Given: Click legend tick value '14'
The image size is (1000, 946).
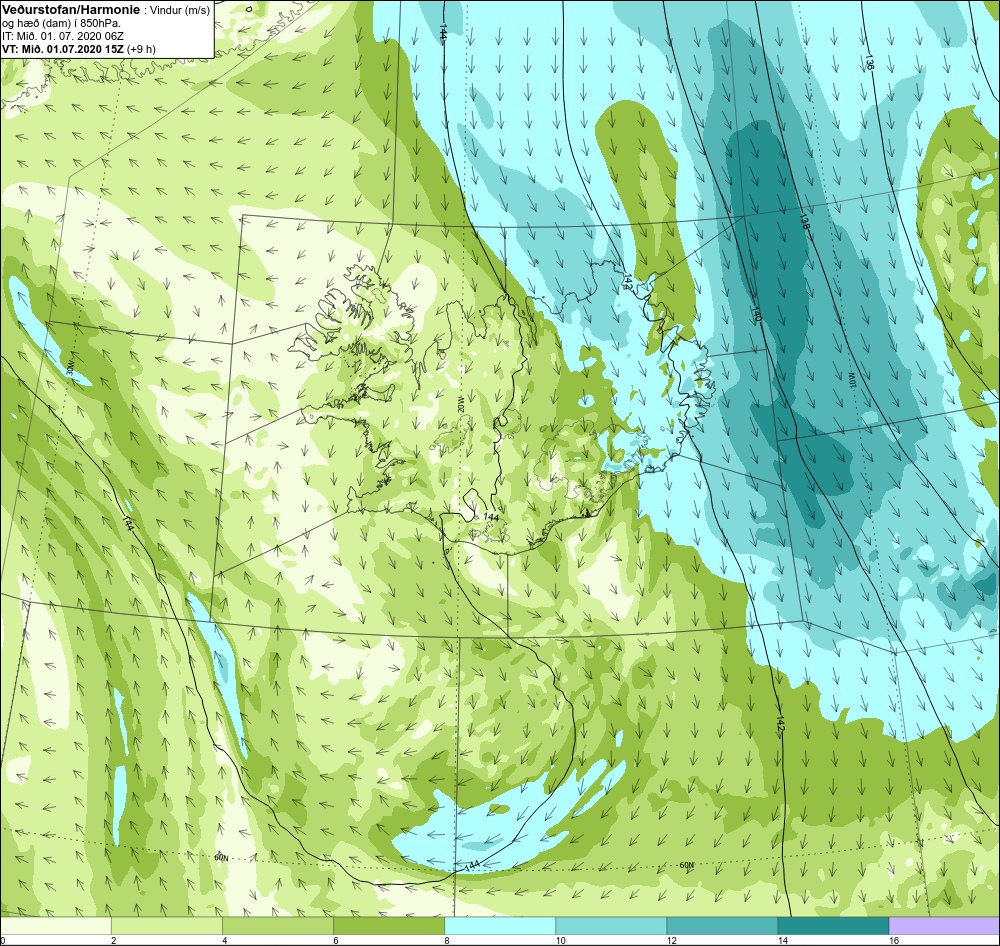Looking at the screenshot, I should coord(782,940).
